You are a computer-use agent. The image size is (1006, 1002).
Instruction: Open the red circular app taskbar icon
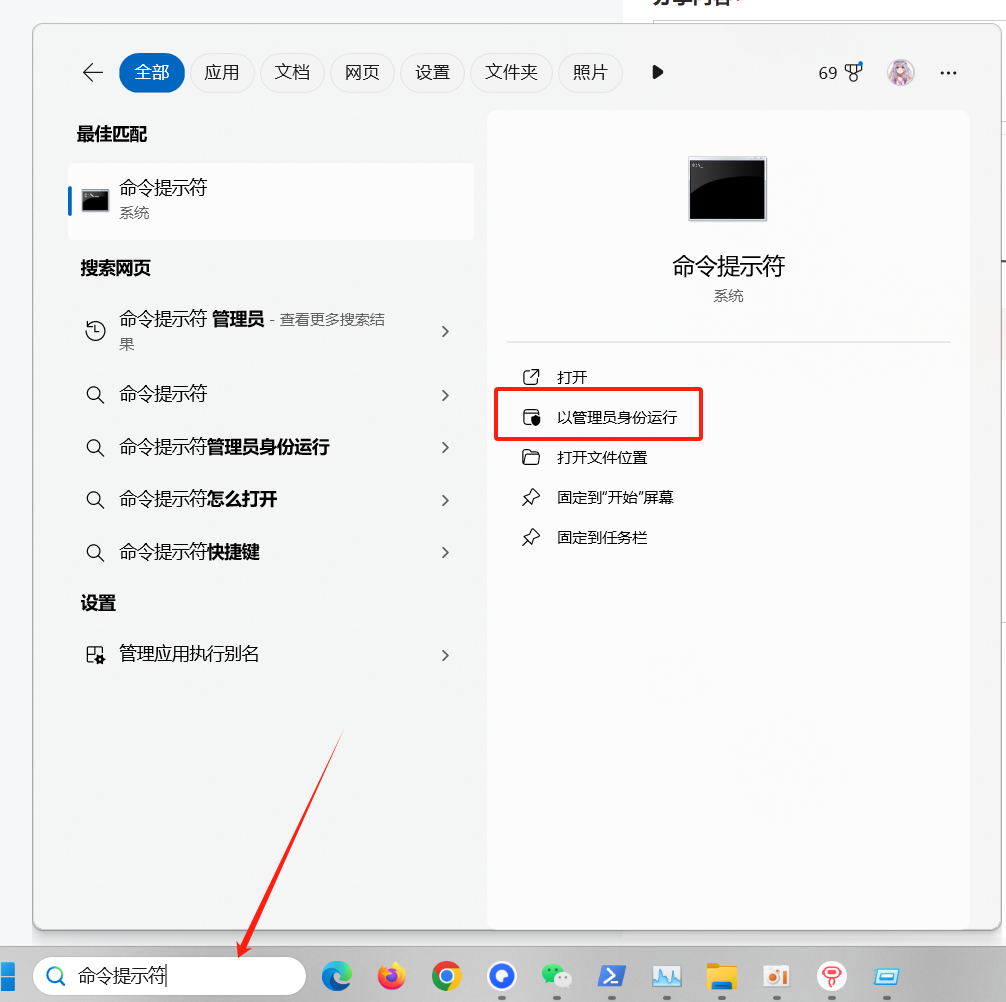pos(831,976)
